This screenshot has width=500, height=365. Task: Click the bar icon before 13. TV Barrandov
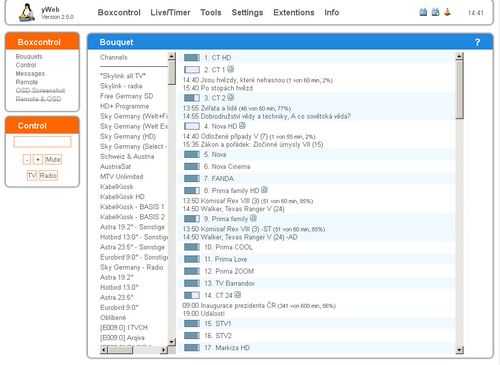(x=192, y=283)
